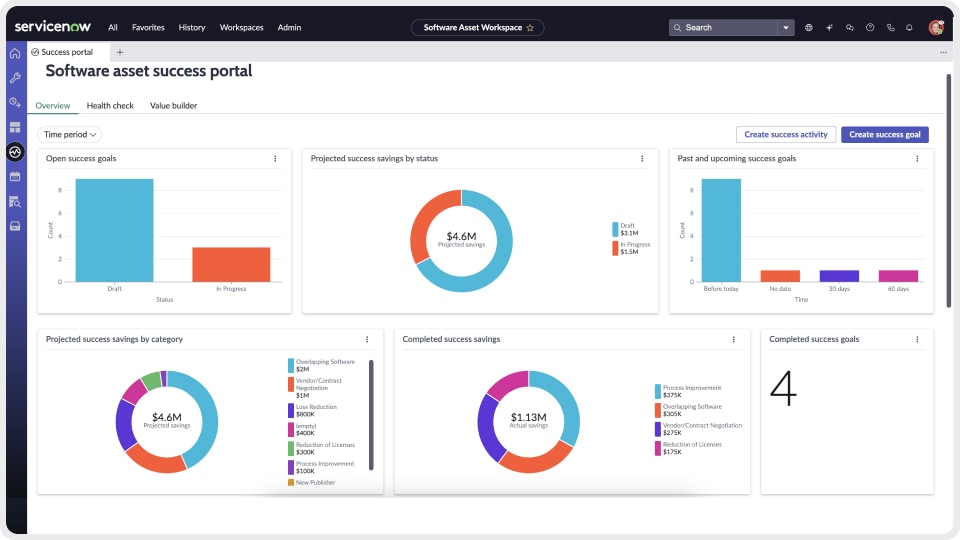
Task: Open the chat bubbles icon in header
Action: pos(849,28)
